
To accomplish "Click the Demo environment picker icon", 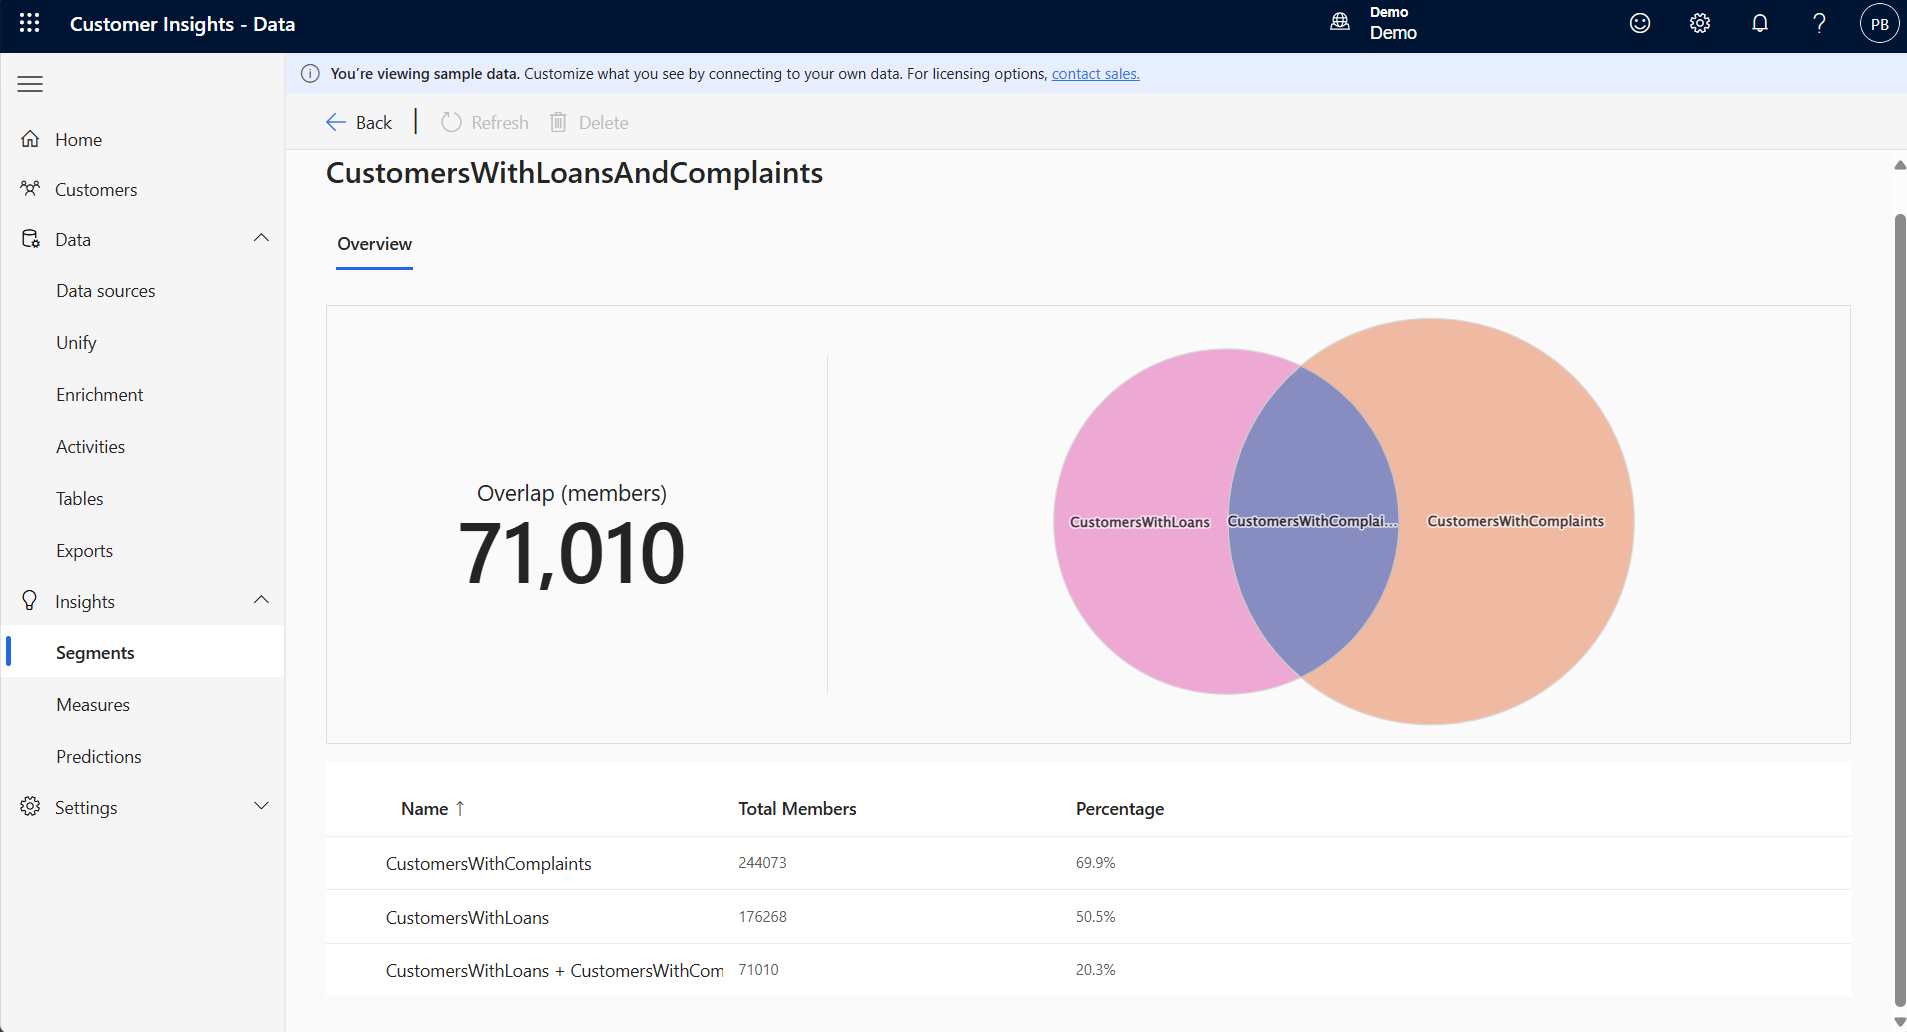I will tap(1340, 23).
